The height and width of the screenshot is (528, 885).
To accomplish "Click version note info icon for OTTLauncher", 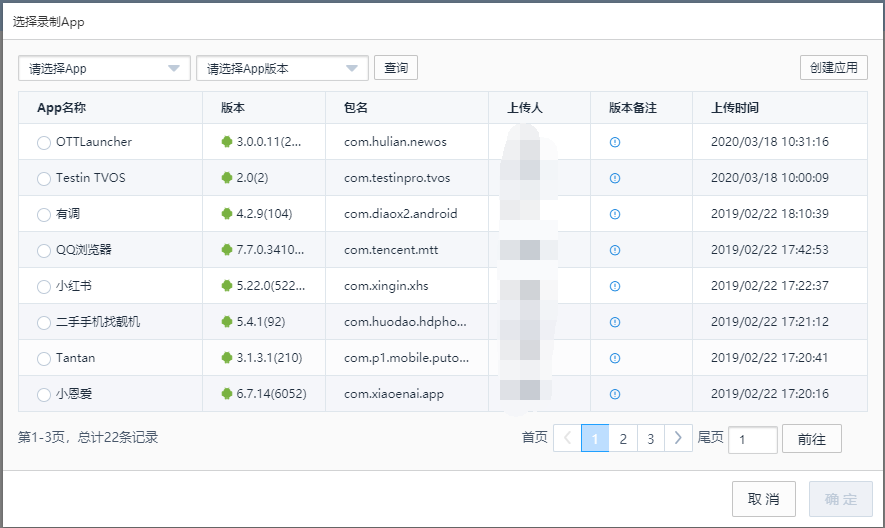I will coord(615,142).
